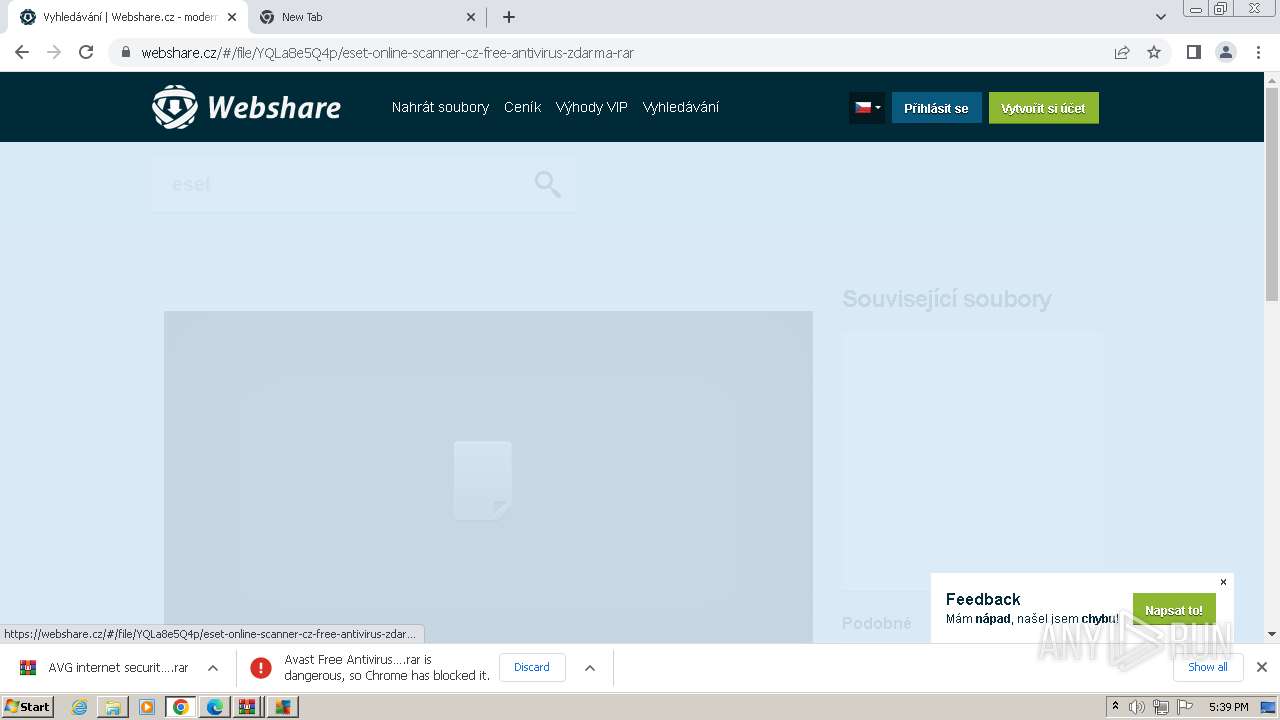The height and width of the screenshot is (720, 1280).
Task: Close the Webshare browser tab
Action: [x=232, y=17]
